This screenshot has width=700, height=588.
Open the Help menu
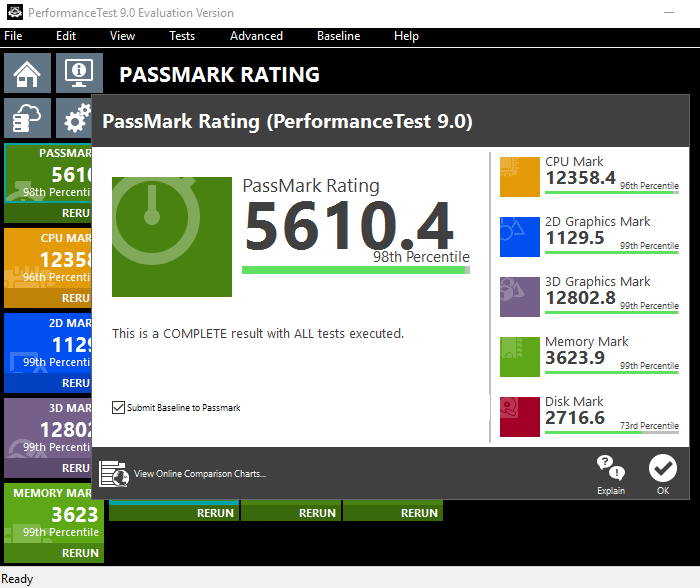406,36
